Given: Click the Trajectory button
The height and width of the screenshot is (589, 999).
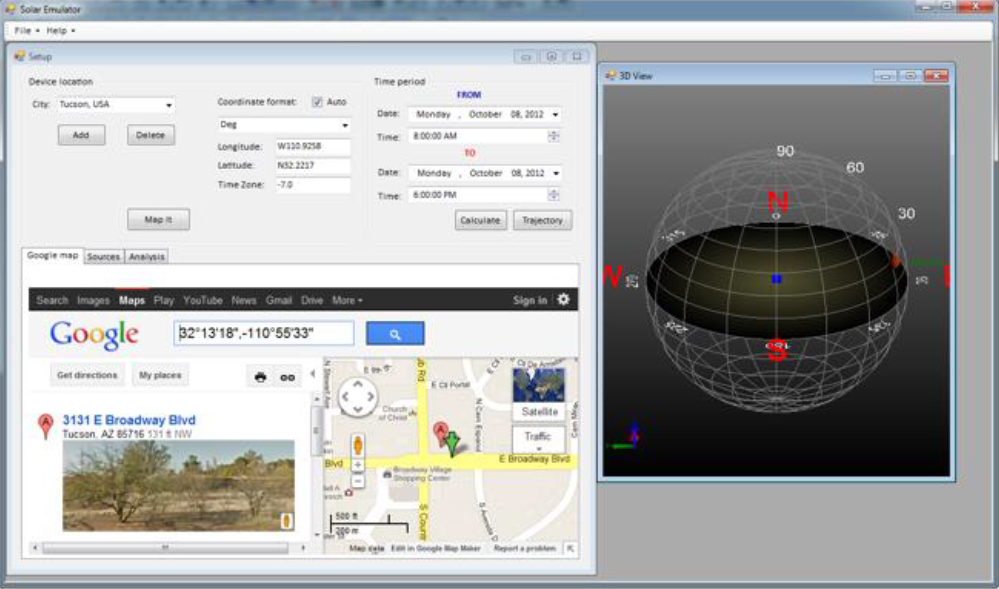Looking at the screenshot, I should click(x=543, y=221).
